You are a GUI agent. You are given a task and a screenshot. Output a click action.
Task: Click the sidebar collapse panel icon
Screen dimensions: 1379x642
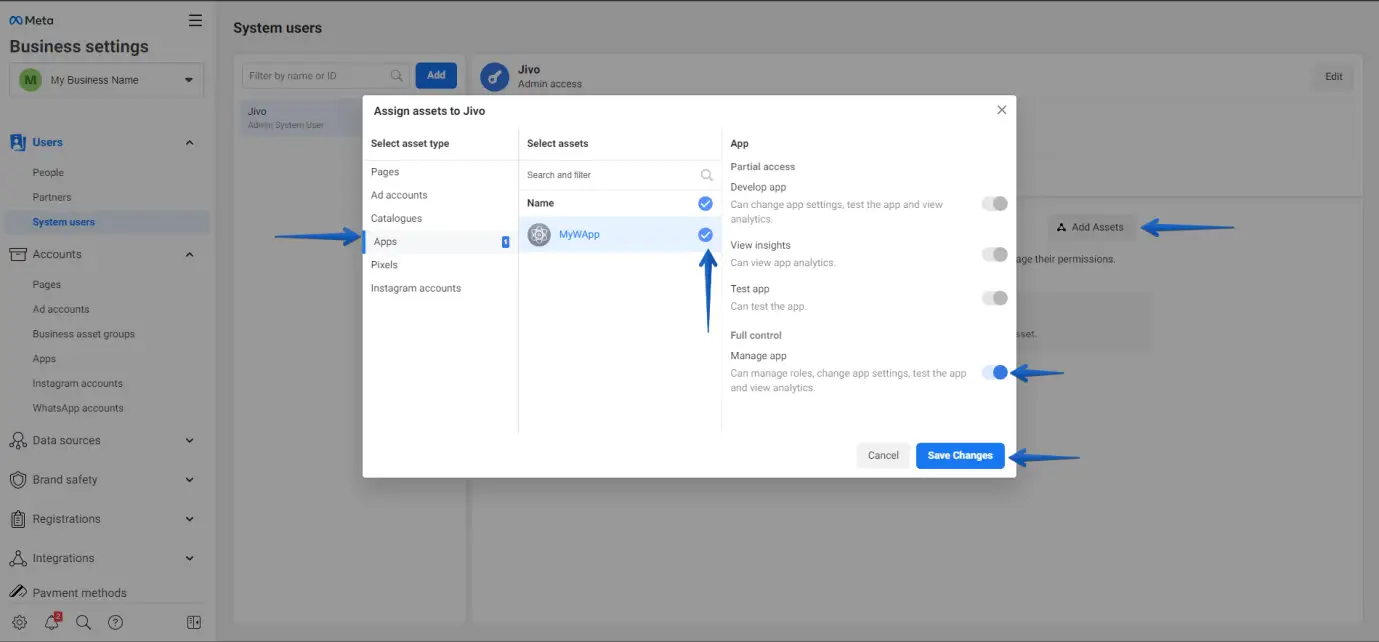(x=194, y=622)
